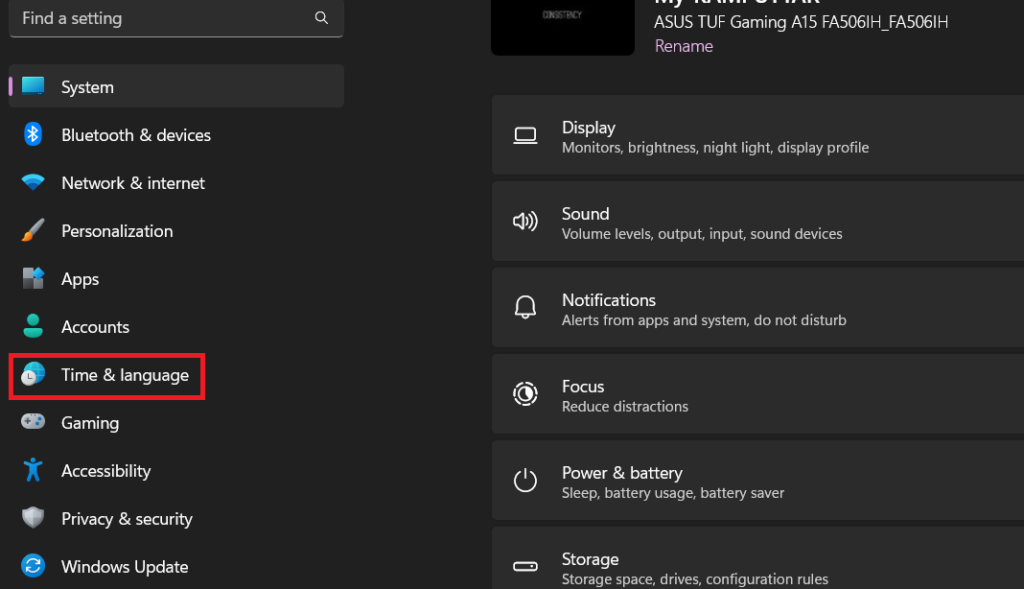This screenshot has width=1024, height=589.
Task: Go to Notifications settings
Action: click(757, 309)
